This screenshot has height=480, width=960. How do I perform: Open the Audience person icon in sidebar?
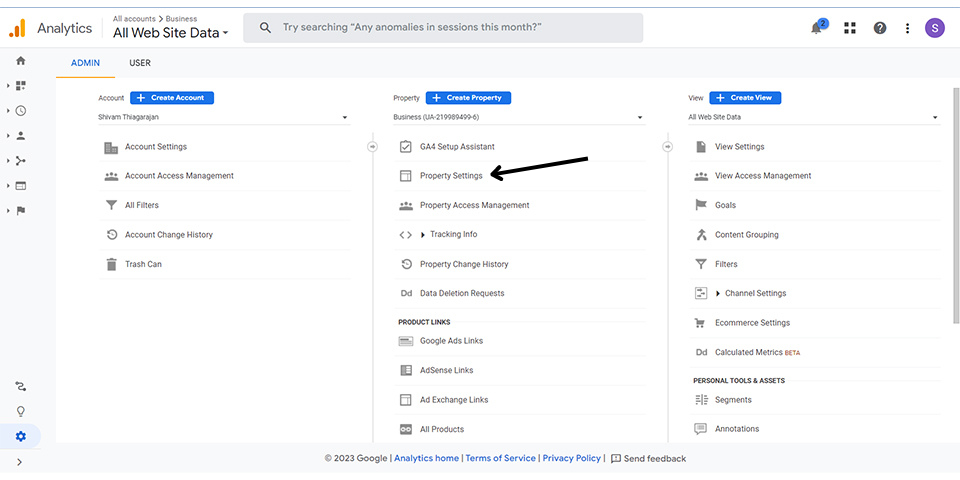21,136
